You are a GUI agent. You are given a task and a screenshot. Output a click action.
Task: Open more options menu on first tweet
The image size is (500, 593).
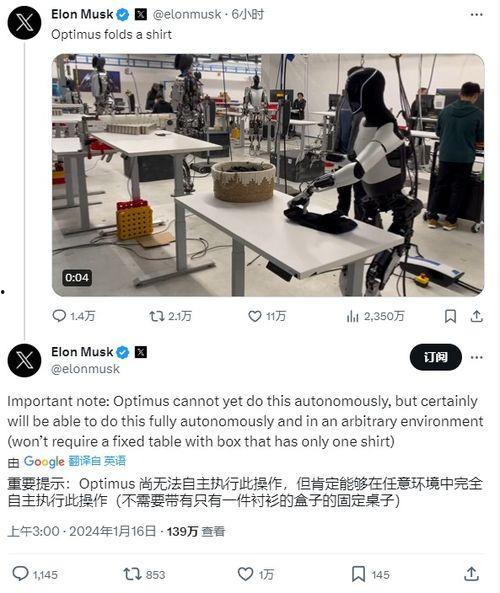pyautogui.click(x=477, y=15)
